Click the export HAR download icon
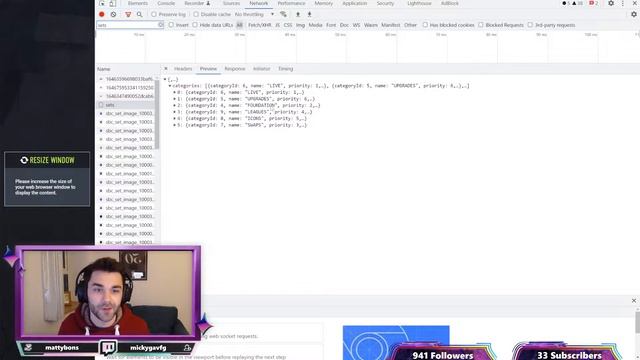The image size is (640, 360). click(x=309, y=14)
